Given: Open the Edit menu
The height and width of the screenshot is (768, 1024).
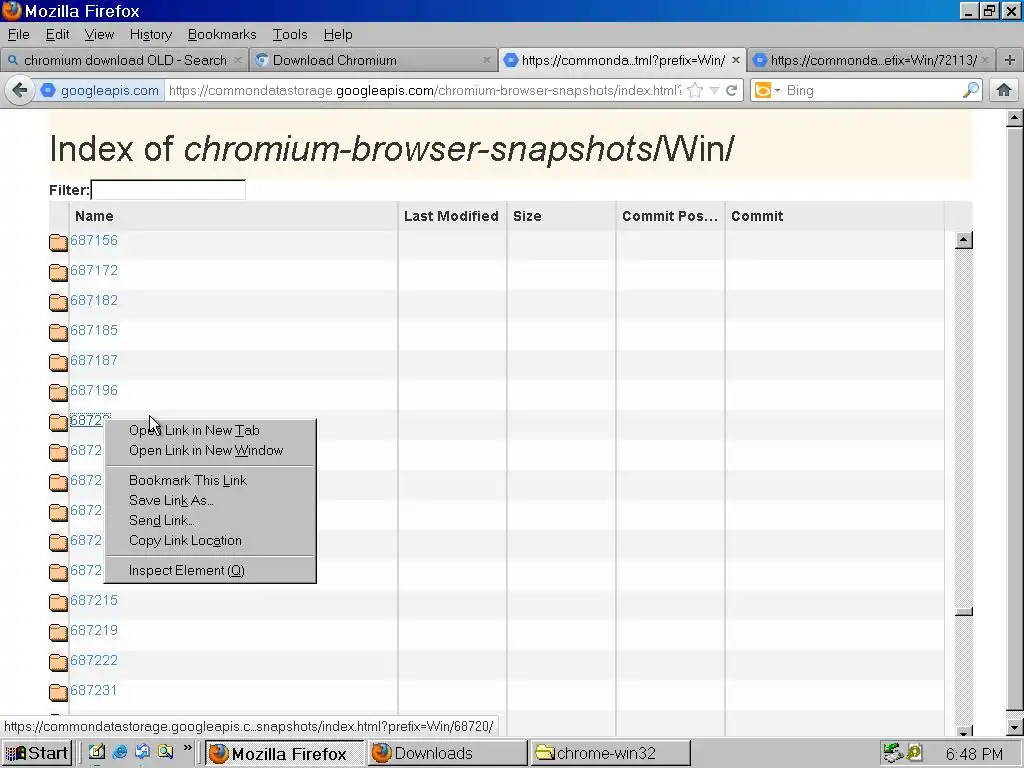Looking at the screenshot, I should (x=57, y=35).
